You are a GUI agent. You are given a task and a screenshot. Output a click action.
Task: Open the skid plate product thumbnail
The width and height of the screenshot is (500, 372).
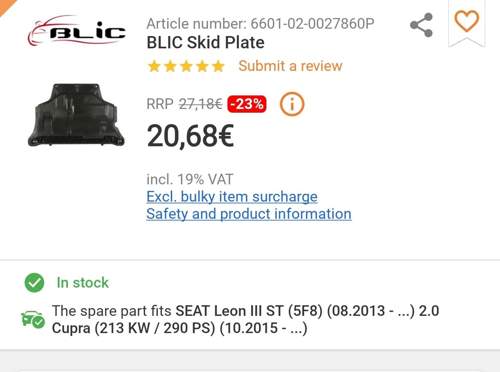76,115
